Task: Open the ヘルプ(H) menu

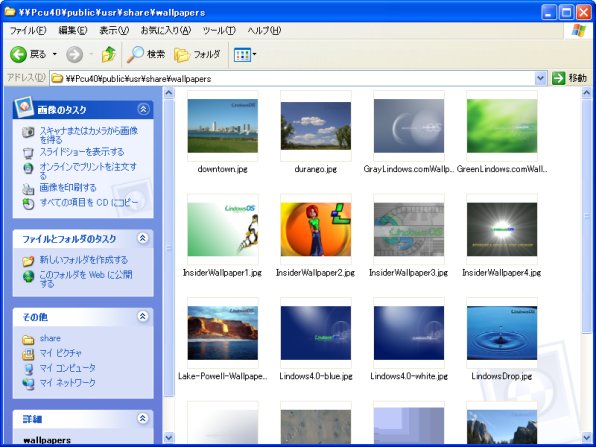Action: [264, 30]
